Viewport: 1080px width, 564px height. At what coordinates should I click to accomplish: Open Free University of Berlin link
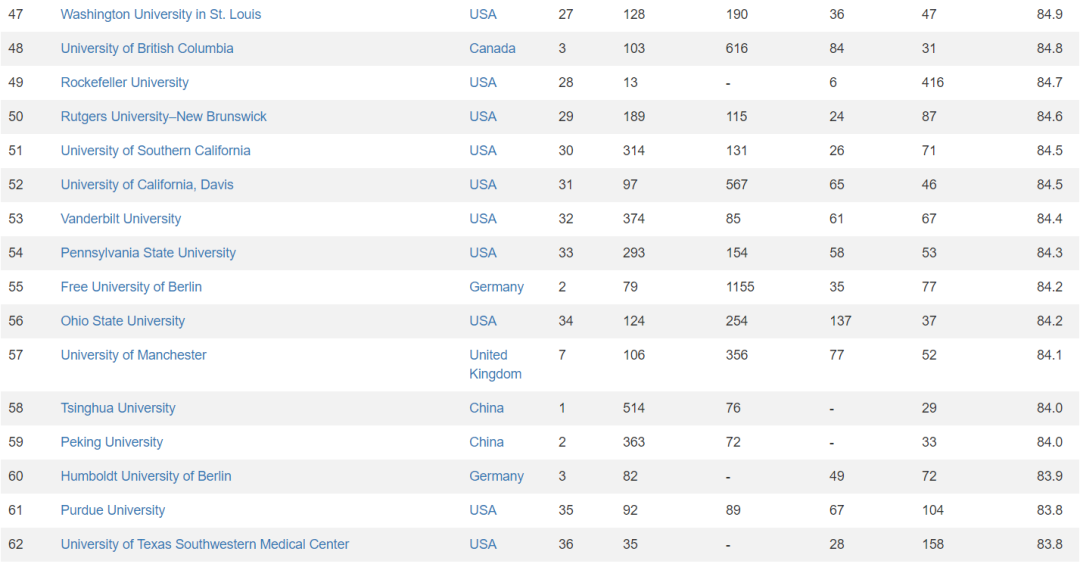click(x=131, y=287)
